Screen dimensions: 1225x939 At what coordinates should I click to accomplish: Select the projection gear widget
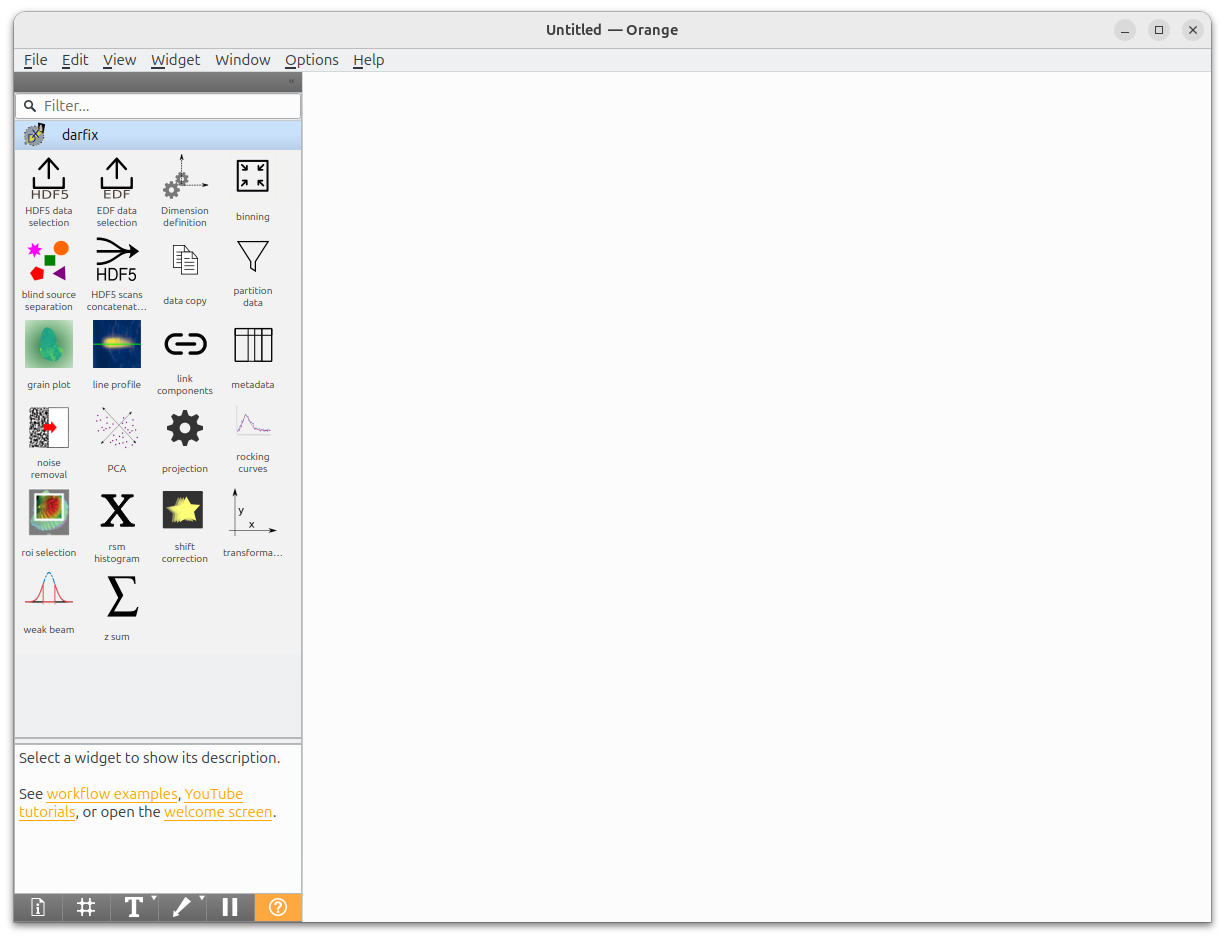185,440
